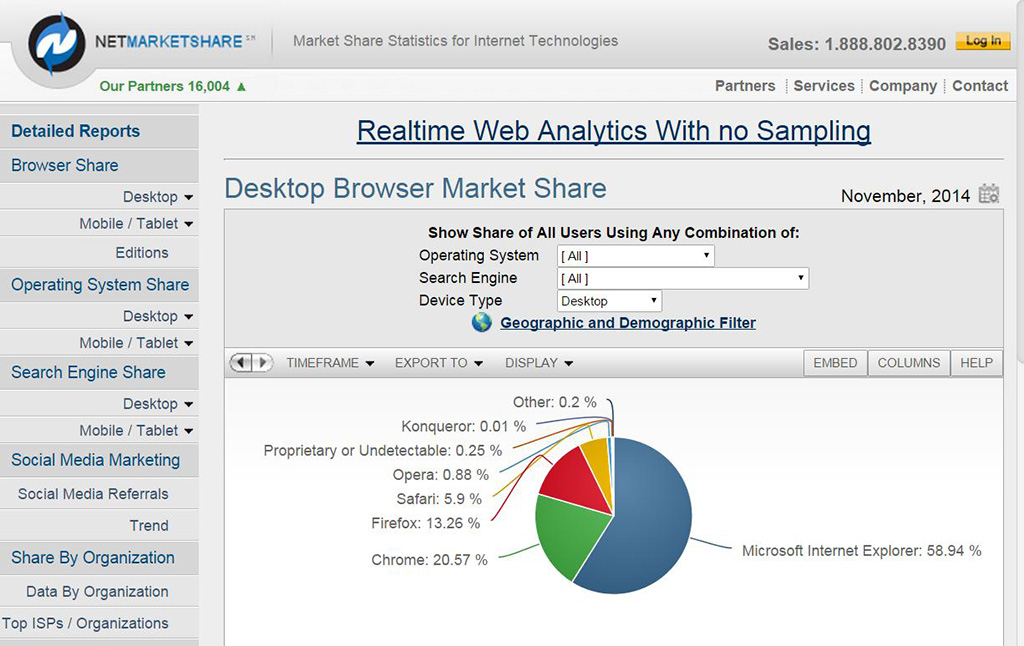Click the Sales: 1.888.802.8390 phone number

pos(856,44)
